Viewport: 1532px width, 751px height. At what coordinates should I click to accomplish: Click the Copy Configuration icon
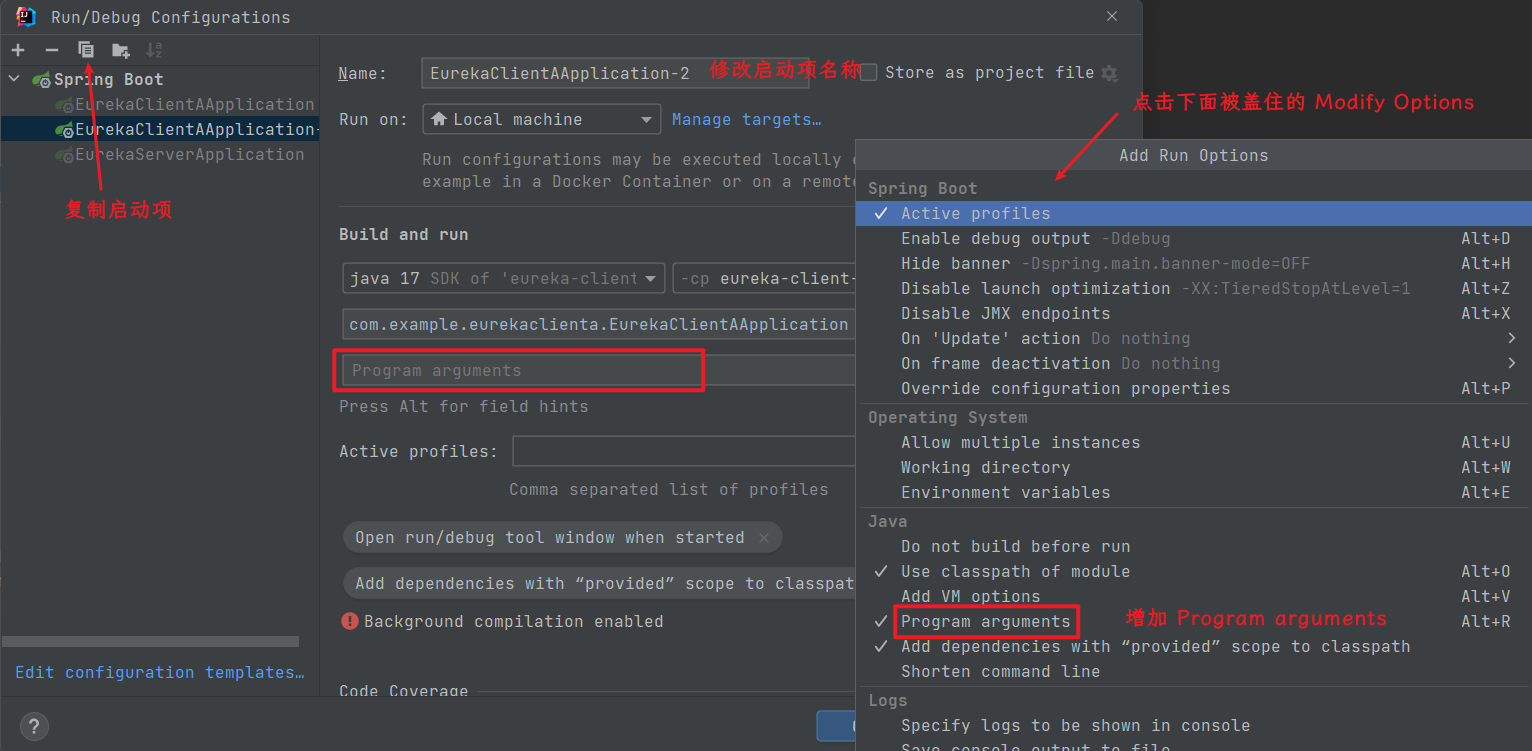(86, 50)
